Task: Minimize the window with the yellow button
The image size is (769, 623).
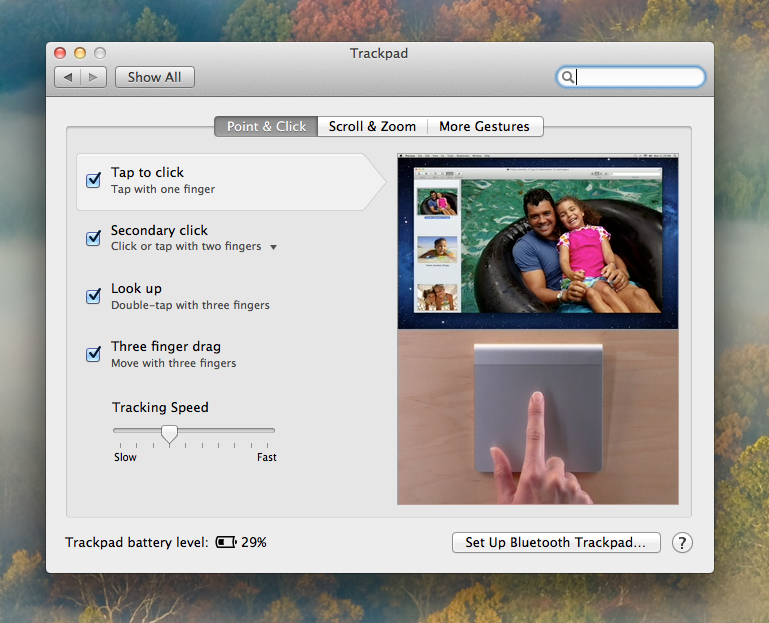Action: click(x=80, y=53)
